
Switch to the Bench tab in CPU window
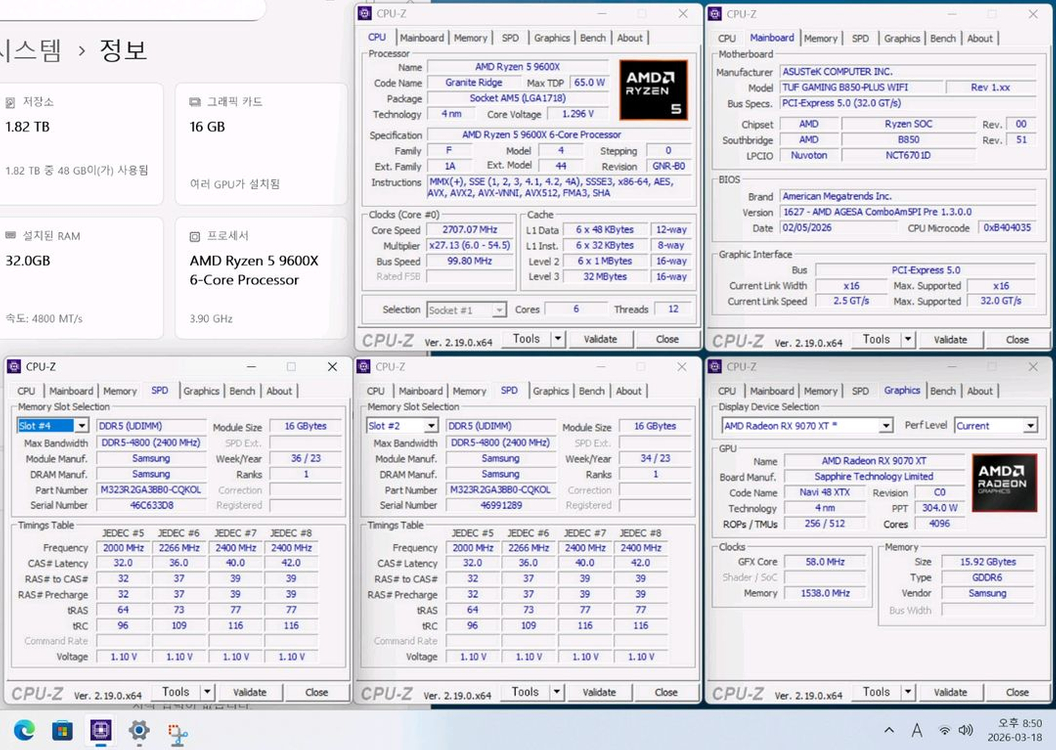pyautogui.click(x=592, y=37)
